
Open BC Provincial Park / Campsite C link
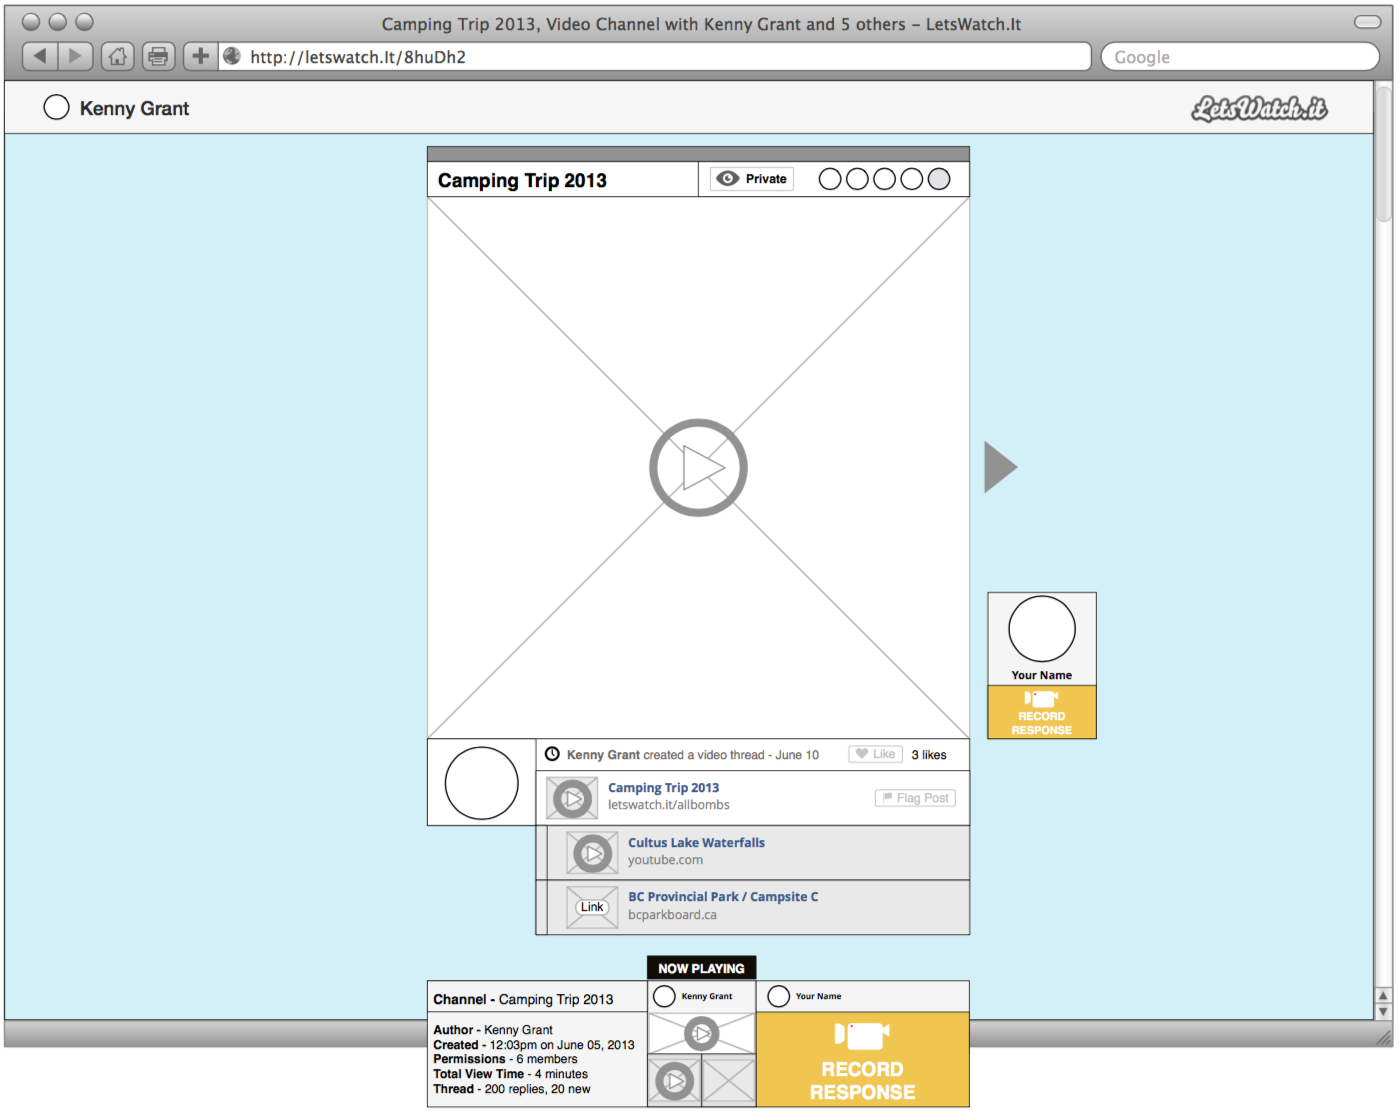click(722, 897)
